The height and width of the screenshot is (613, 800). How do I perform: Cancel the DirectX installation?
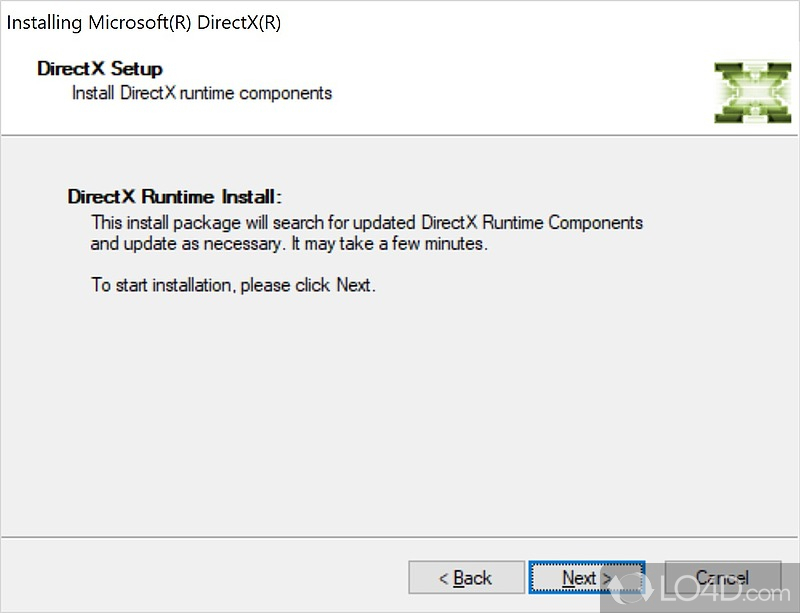coord(722,578)
